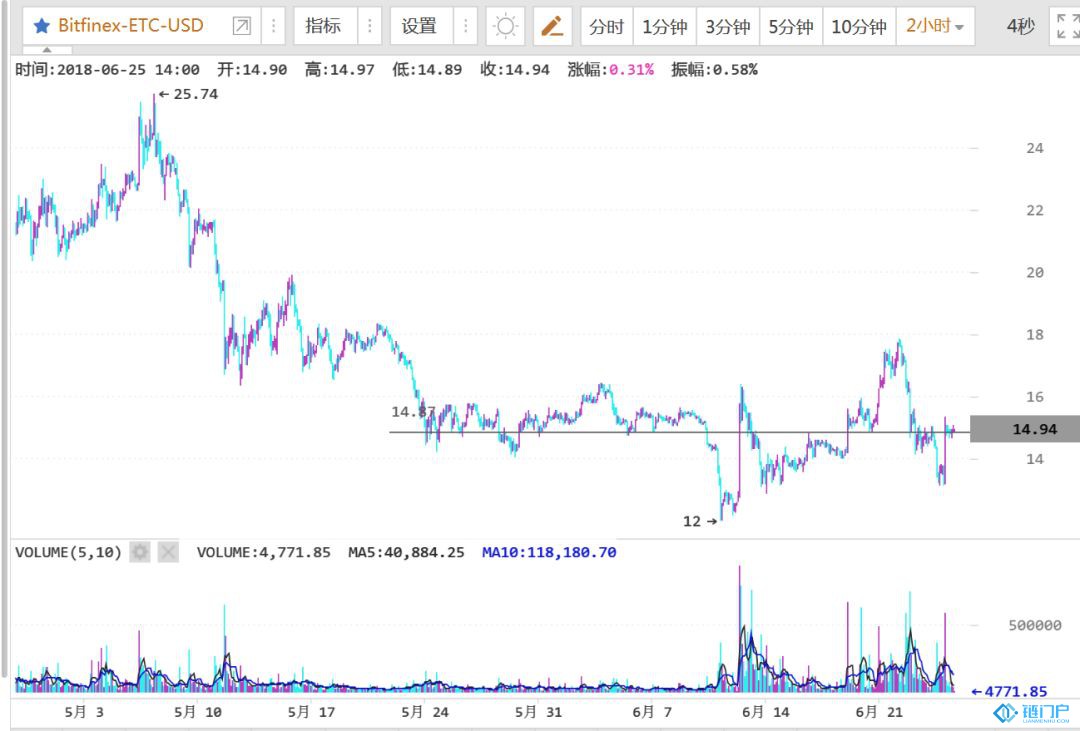Click the 涨幅 0.31% value
Image resolution: width=1080 pixels, height=731 pixels.
[x=611, y=70]
